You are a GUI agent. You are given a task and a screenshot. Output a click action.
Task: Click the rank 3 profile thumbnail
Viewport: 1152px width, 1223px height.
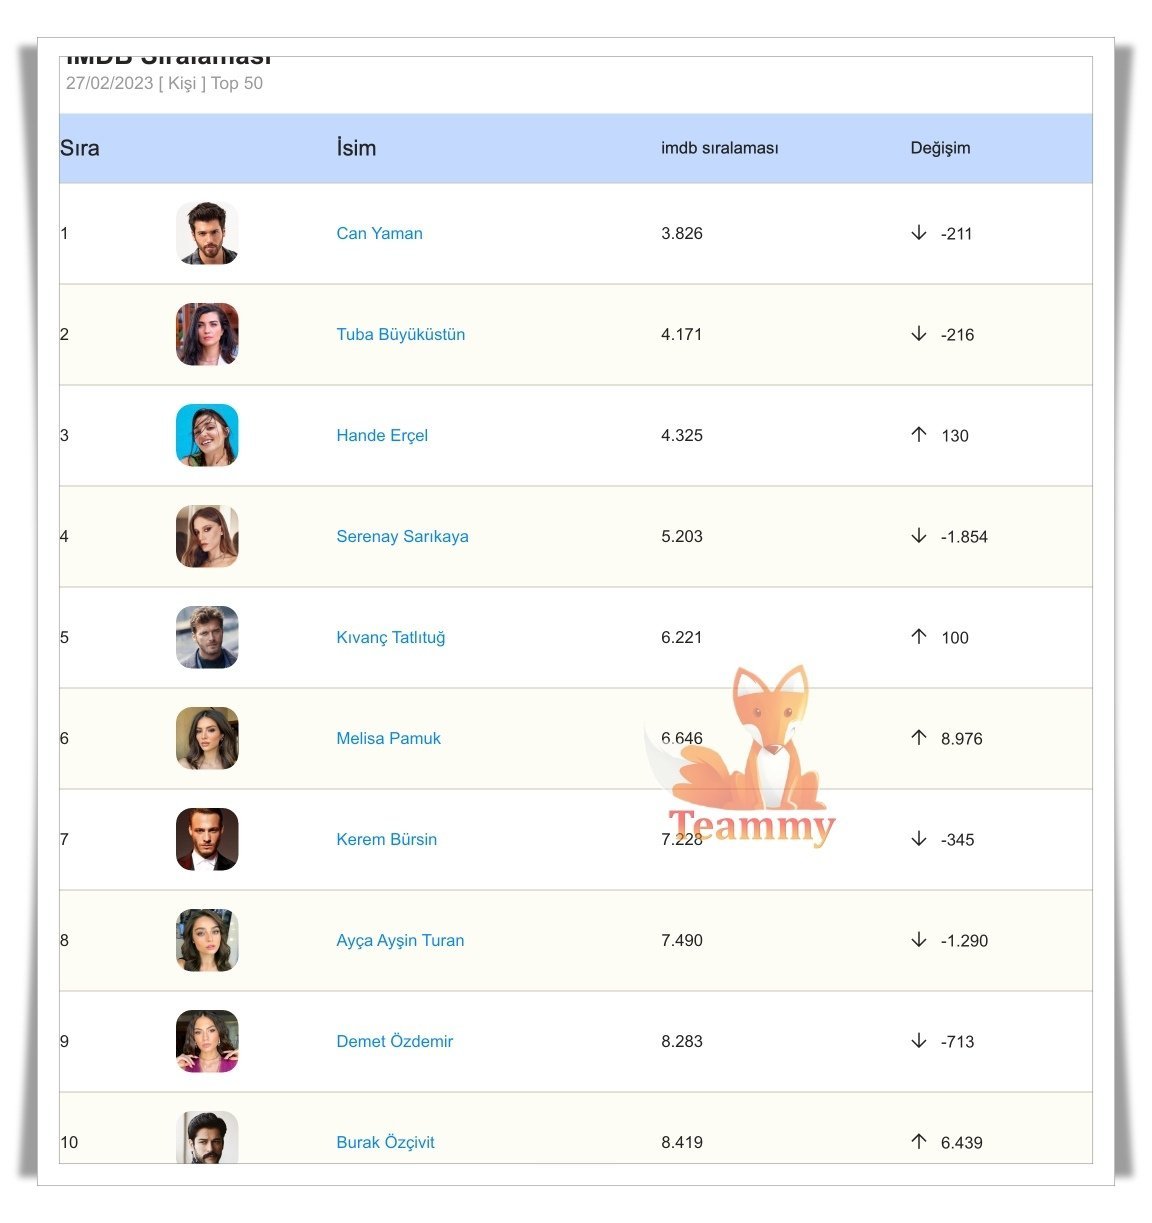[207, 435]
